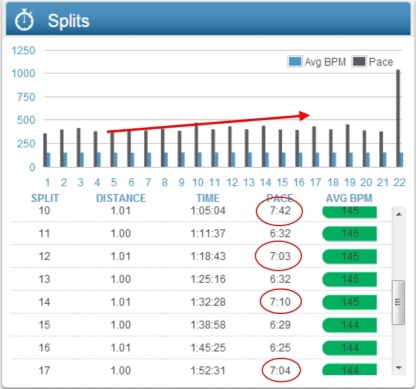Click x-axis label 22 in the chart
The width and height of the screenshot is (416, 389).
[399, 182]
